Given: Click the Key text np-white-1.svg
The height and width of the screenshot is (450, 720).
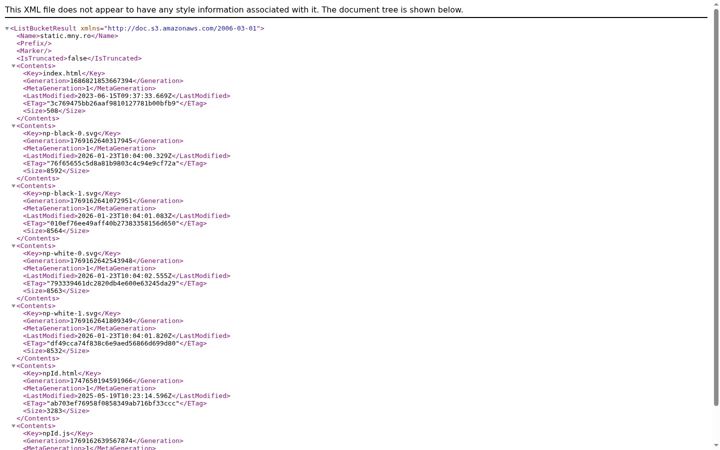Looking at the screenshot, I should click(x=70, y=314).
